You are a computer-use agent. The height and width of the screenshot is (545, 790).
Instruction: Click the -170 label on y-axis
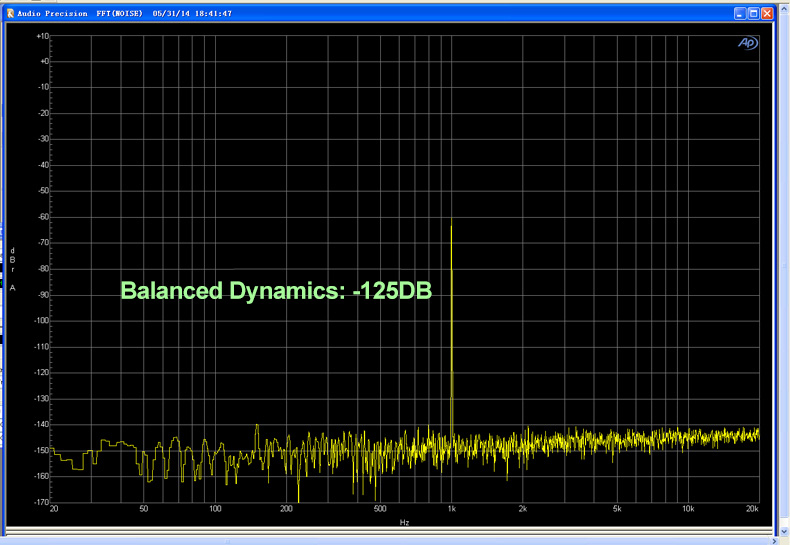[x=40, y=502]
